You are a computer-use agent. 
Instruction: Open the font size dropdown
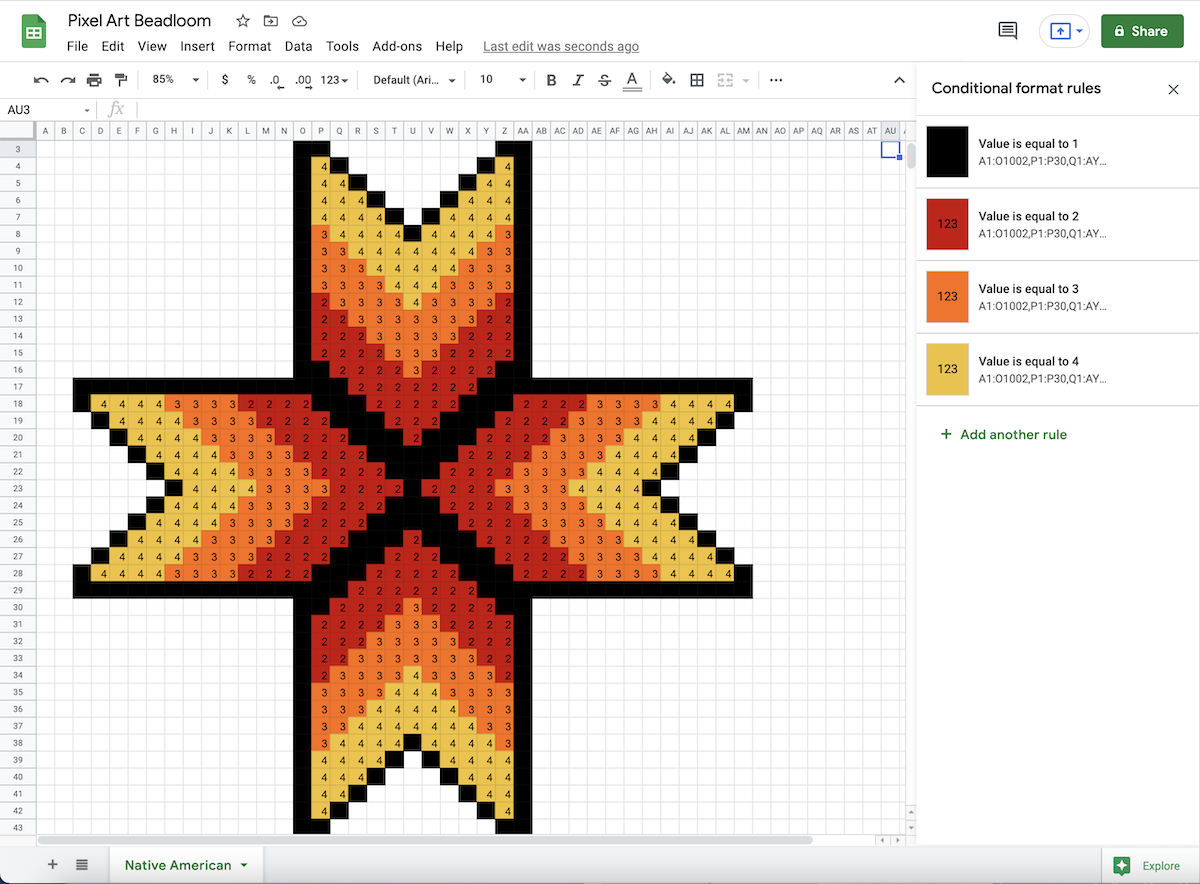500,80
